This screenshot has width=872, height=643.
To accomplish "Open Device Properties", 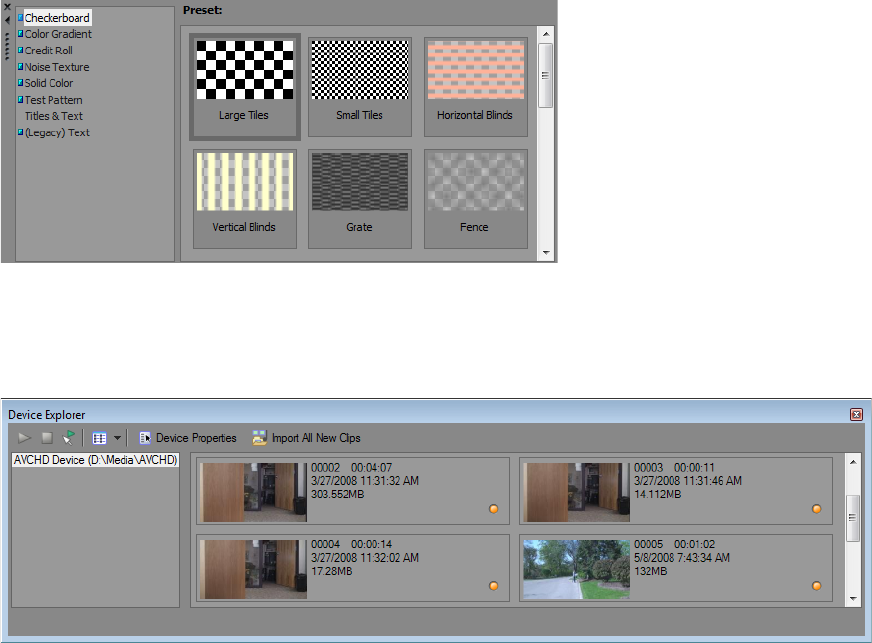I will (x=188, y=438).
